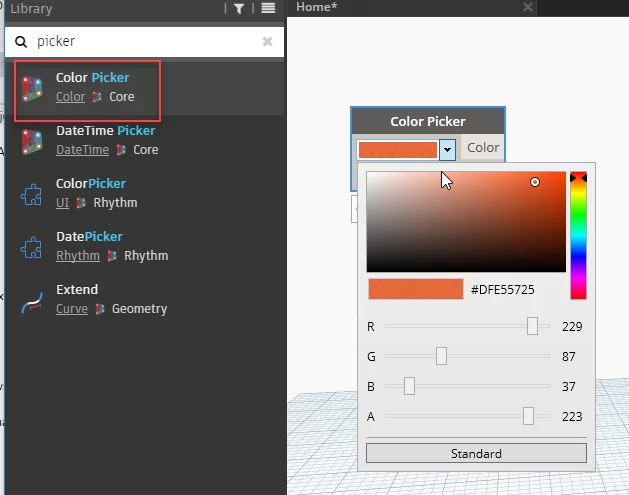Click the A alpha channel slider handle
Image resolution: width=629 pixels, height=495 pixels.
pyautogui.click(x=528, y=416)
